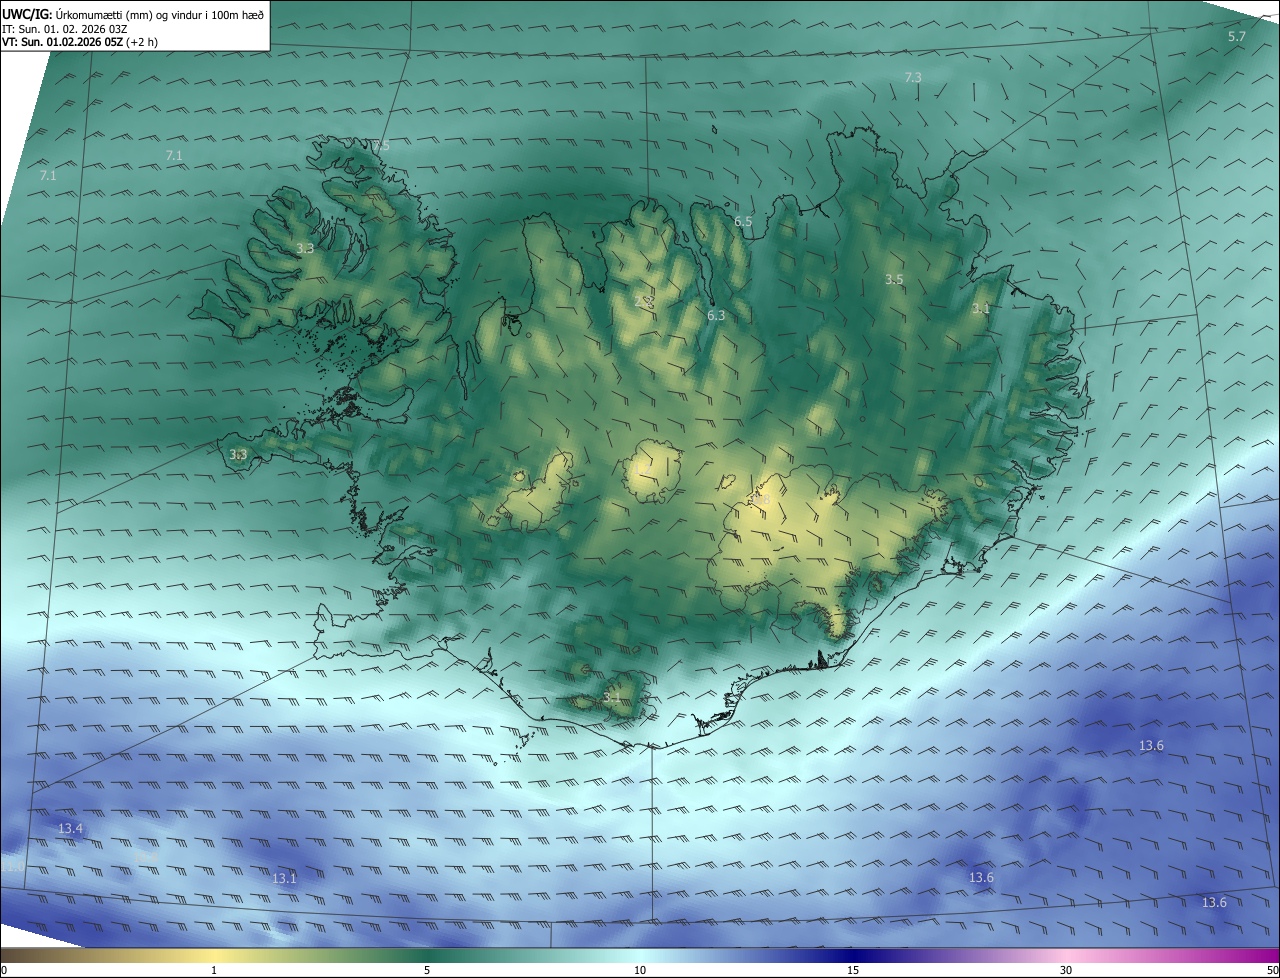This screenshot has height=978, width=1280.
Task: Click the 6.3 value label on the map
Action: (716, 315)
